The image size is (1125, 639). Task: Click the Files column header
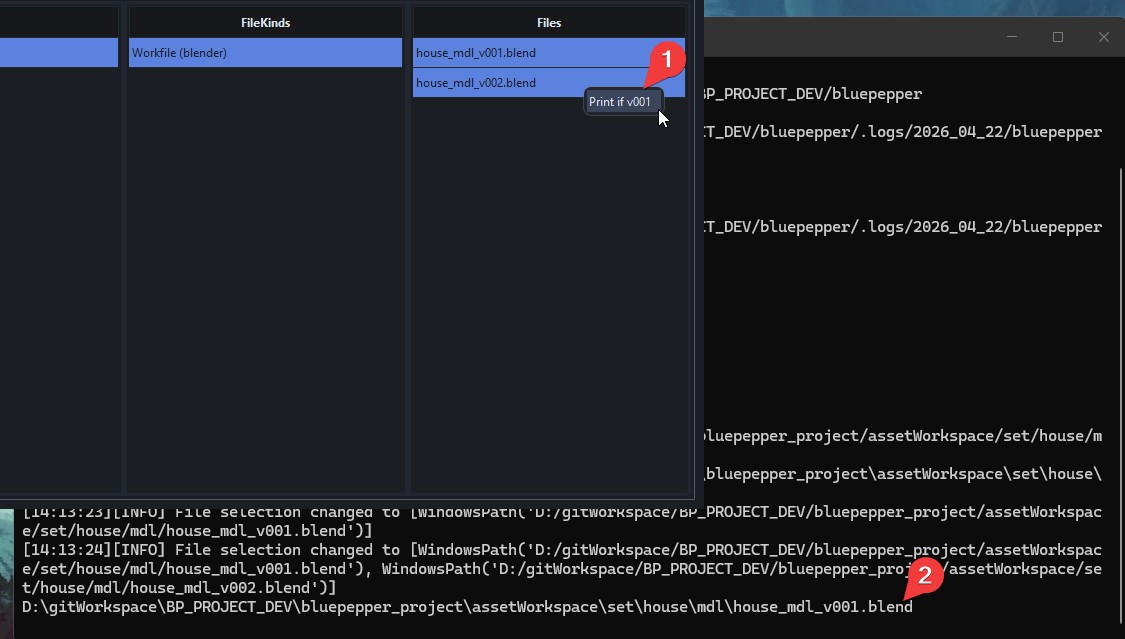549,23
